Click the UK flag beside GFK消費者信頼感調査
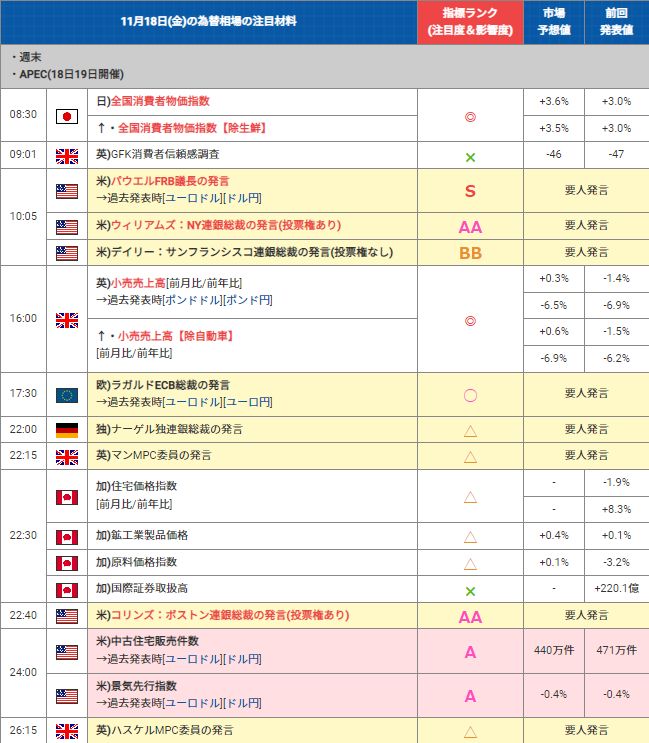 coord(67,155)
